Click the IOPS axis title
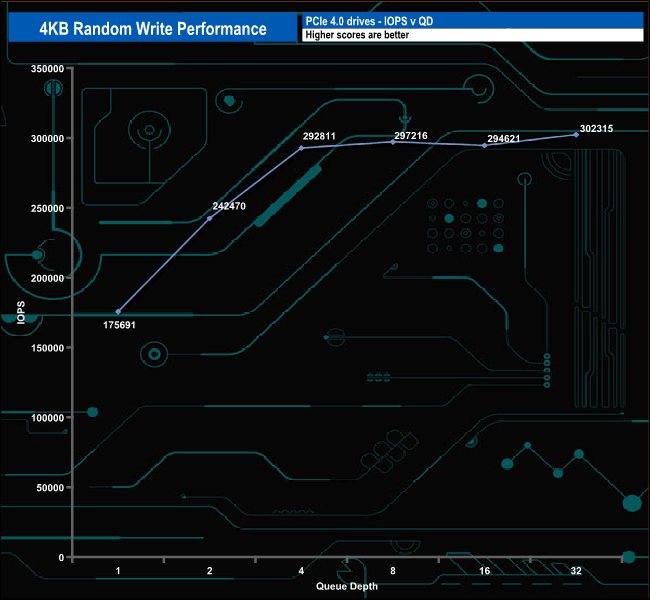This screenshot has width=650, height=600. click(x=21, y=312)
